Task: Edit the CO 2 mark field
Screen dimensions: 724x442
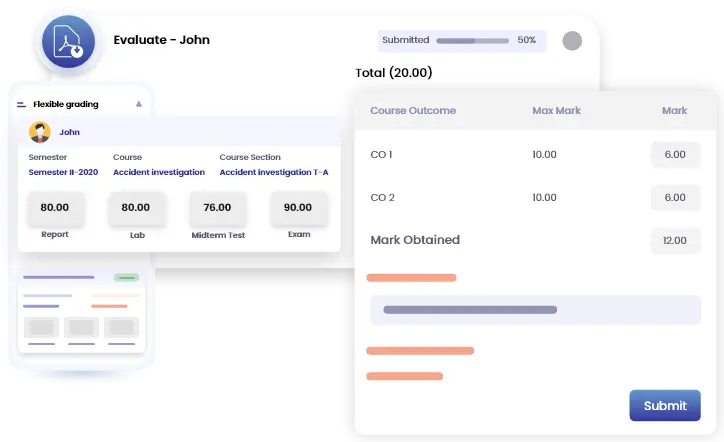Action: tap(675, 198)
